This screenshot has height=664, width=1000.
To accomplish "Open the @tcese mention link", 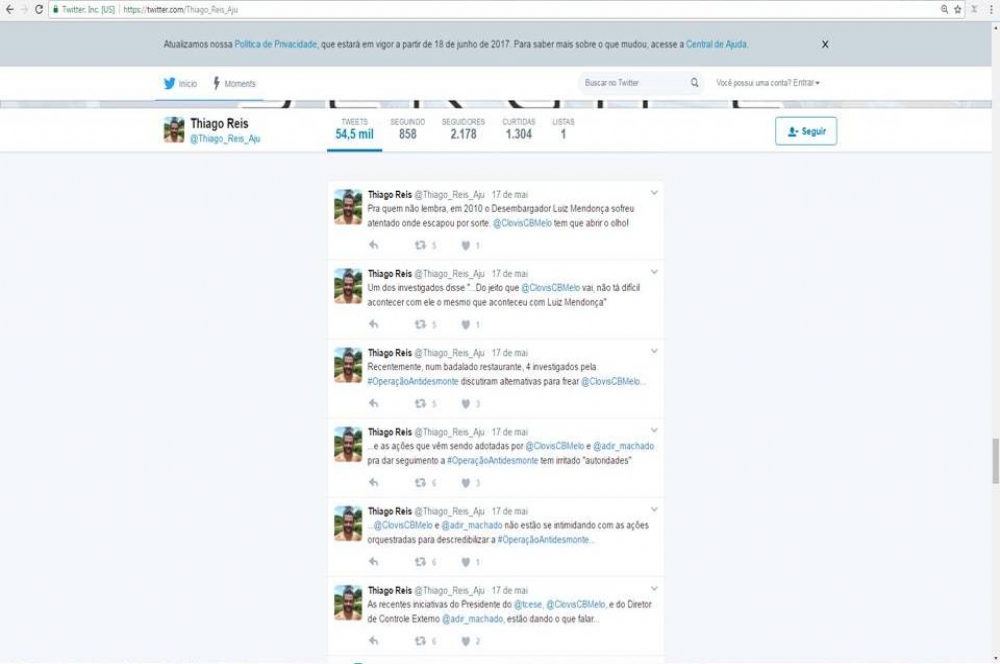I will point(528,604).
